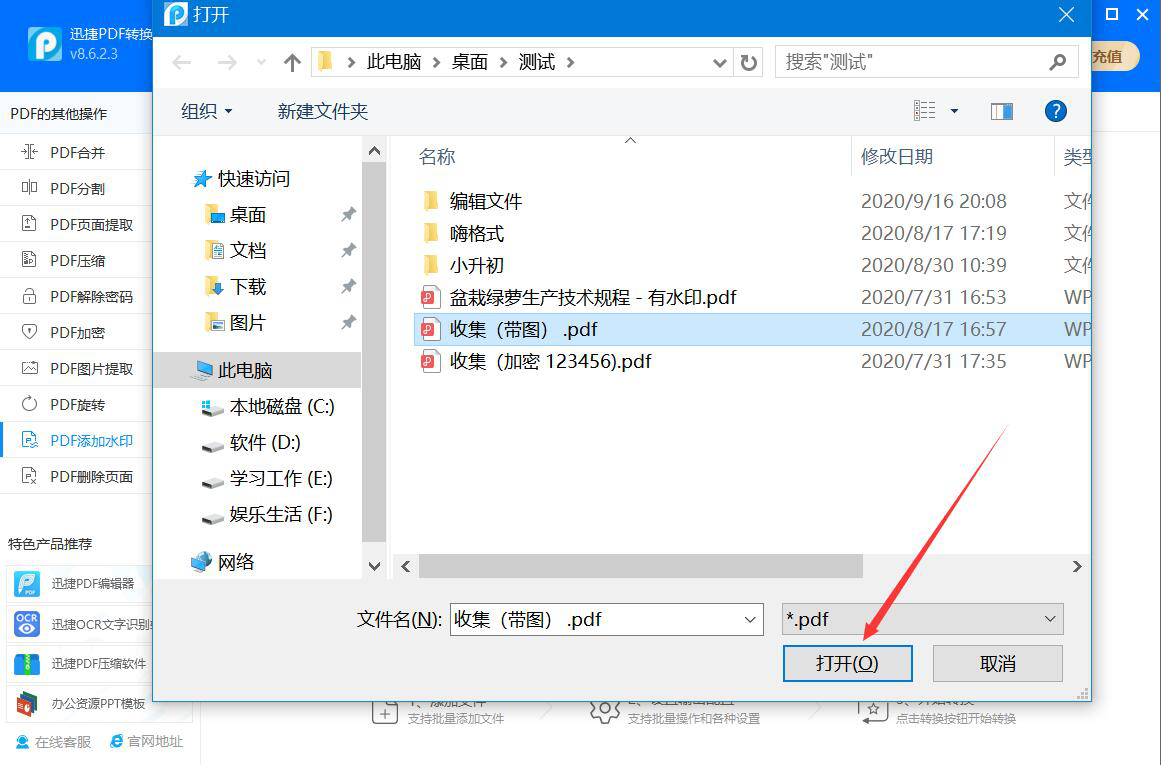Open 网络 in navigation tree
The image size is (1161, 765).
point(224,562)
